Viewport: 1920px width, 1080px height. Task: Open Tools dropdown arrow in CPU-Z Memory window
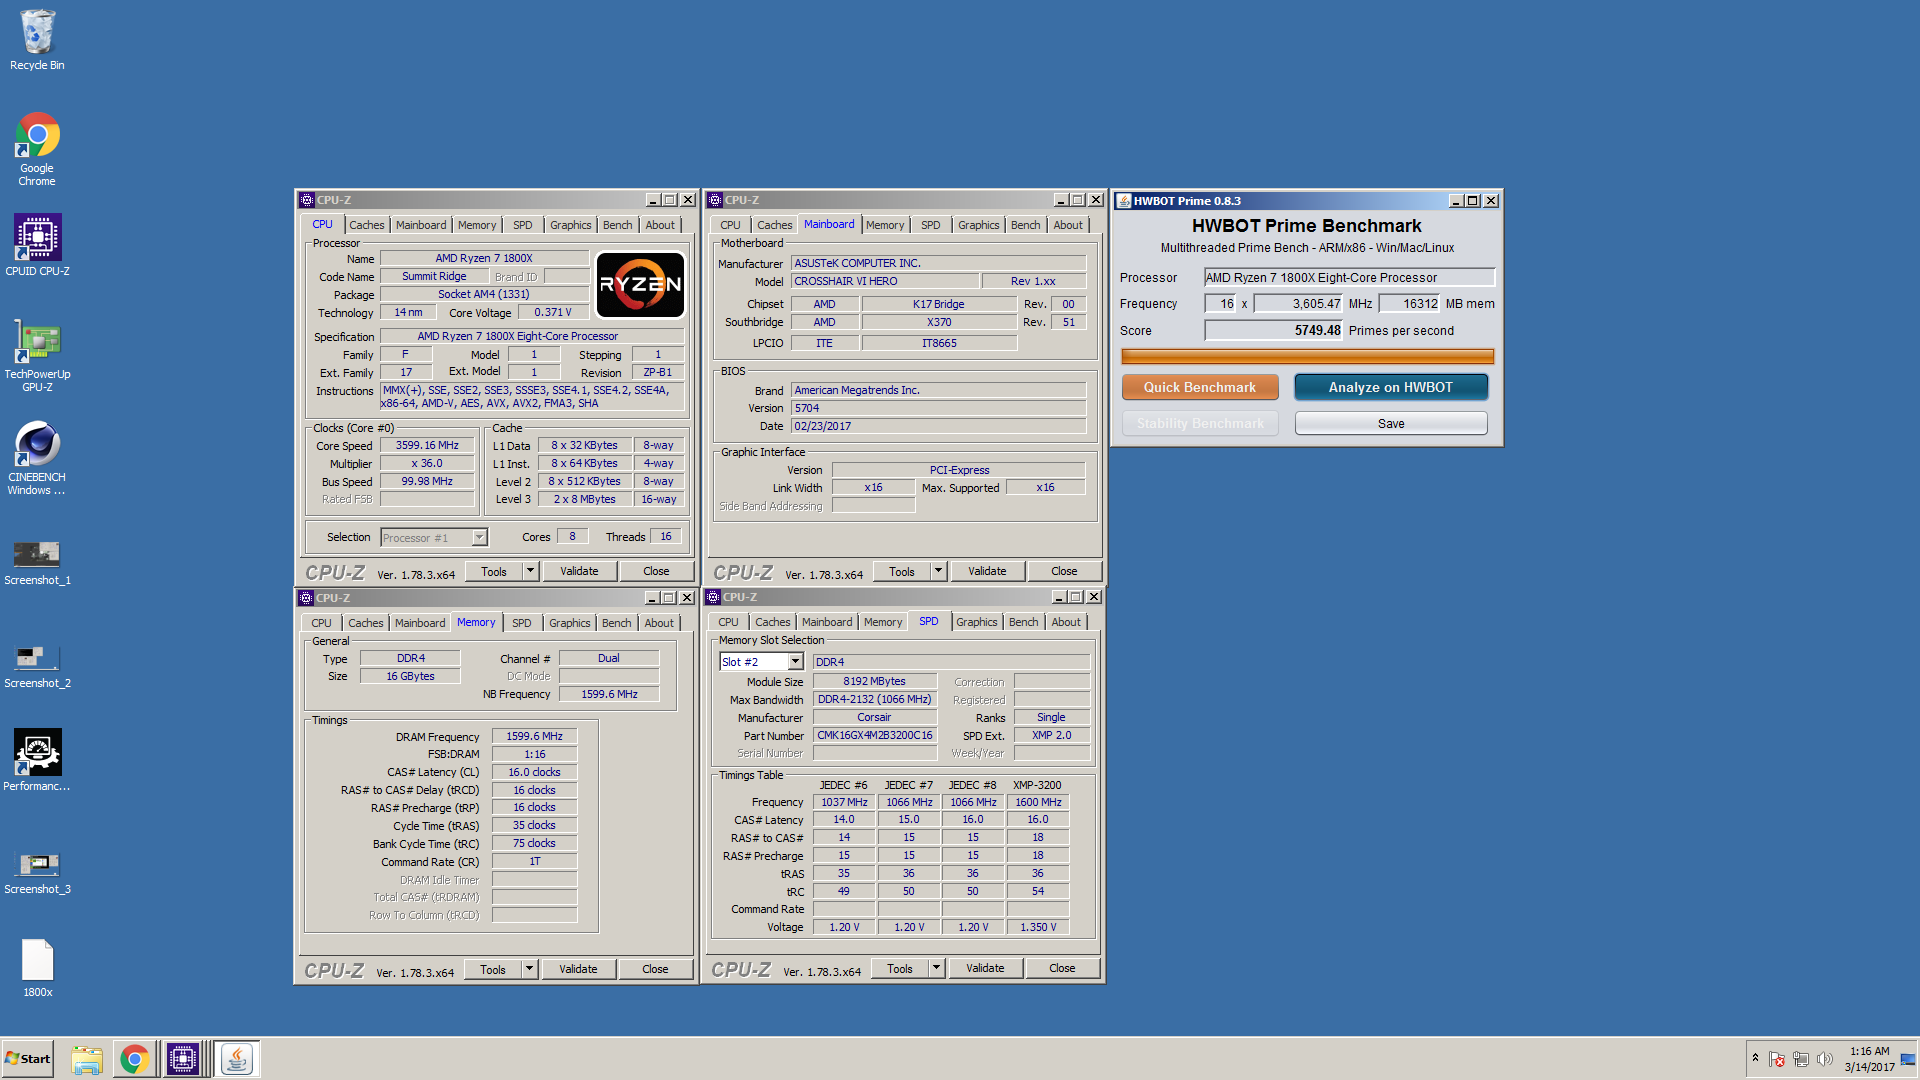pyautogui.click(x=529, y=969)
